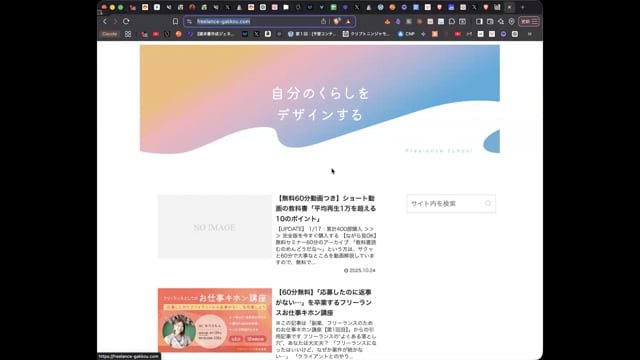This screenshot has height=360, width=640.
Task: Reload the current page
Action: click(126, 21)
